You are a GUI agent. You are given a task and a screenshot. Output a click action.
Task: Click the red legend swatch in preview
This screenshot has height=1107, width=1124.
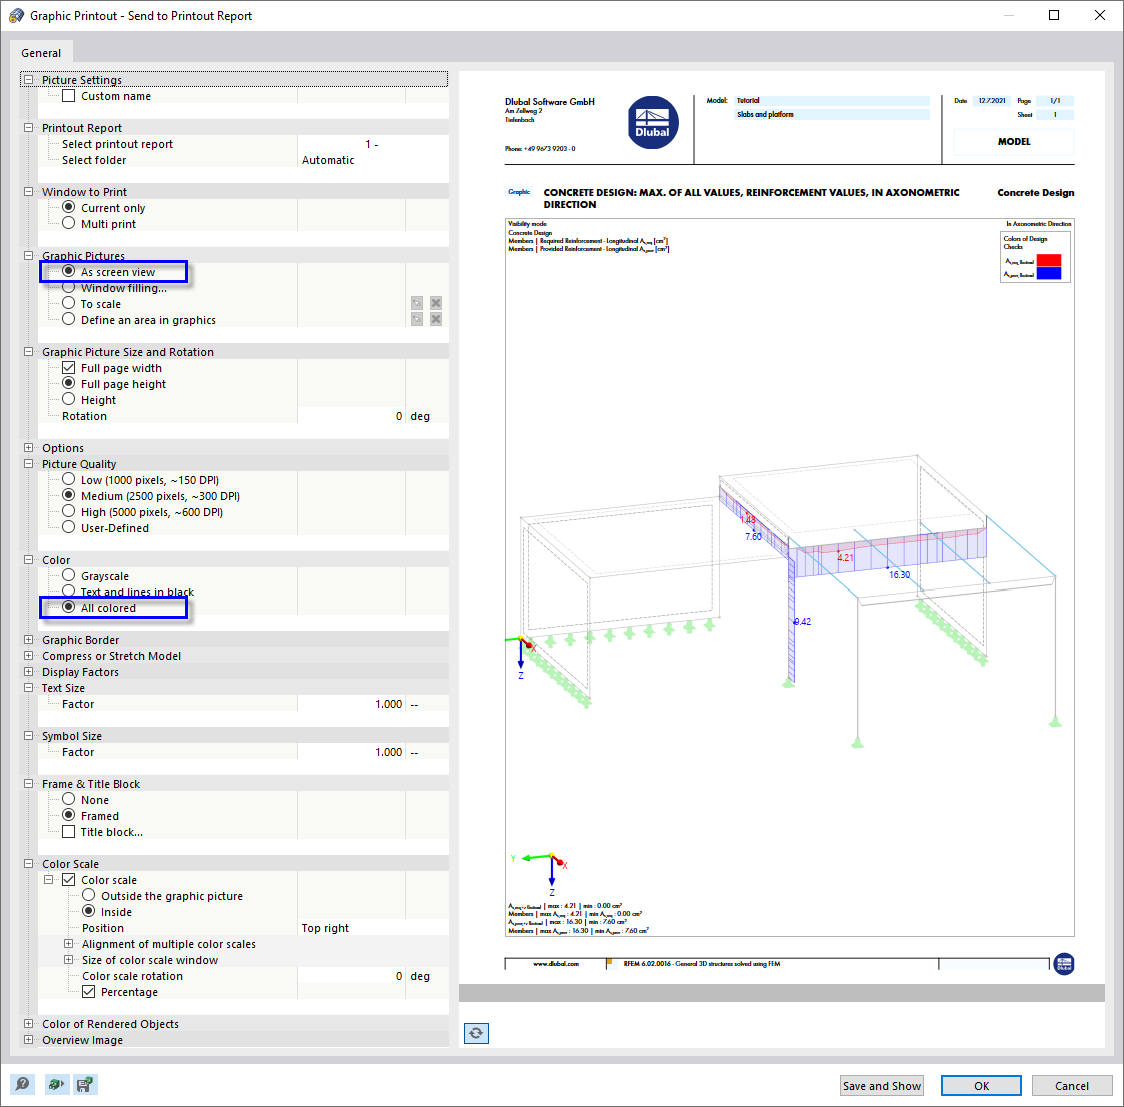click(1049, 260)
